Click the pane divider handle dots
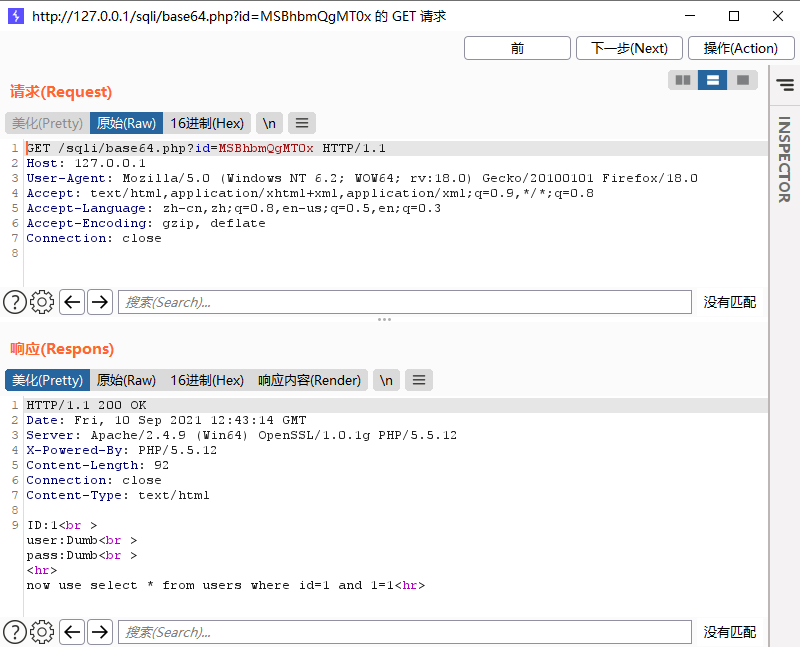 click(x=384, y=319)
